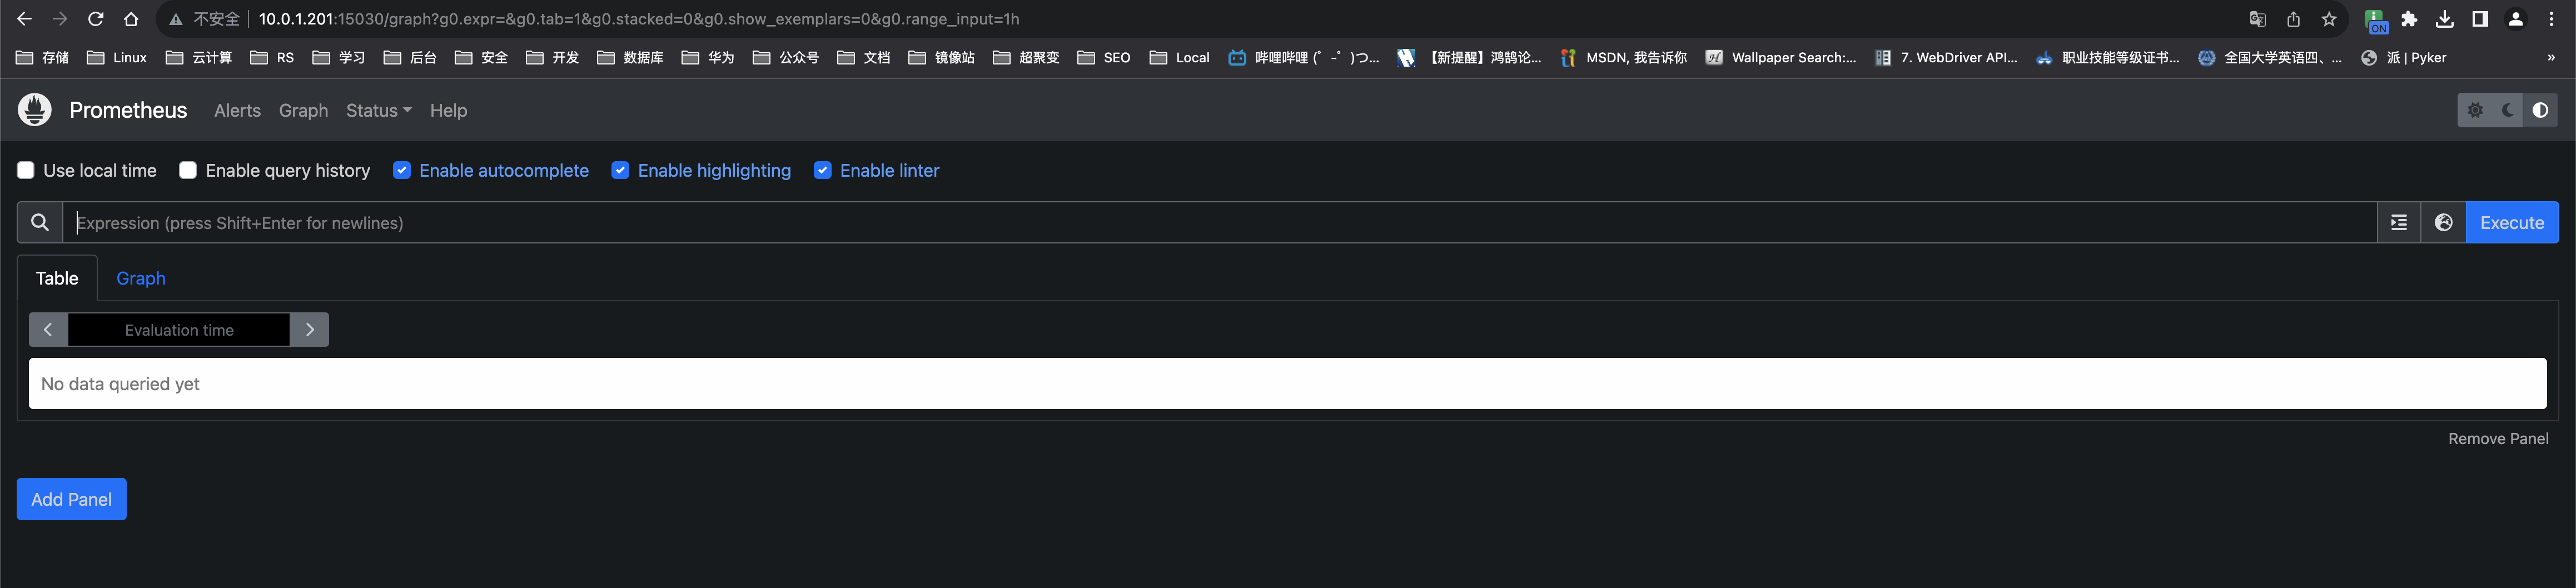Viewport: 2576px width, 588px height.
Task: Show more bookmarks with the chevron
Action: [2551, 58]
